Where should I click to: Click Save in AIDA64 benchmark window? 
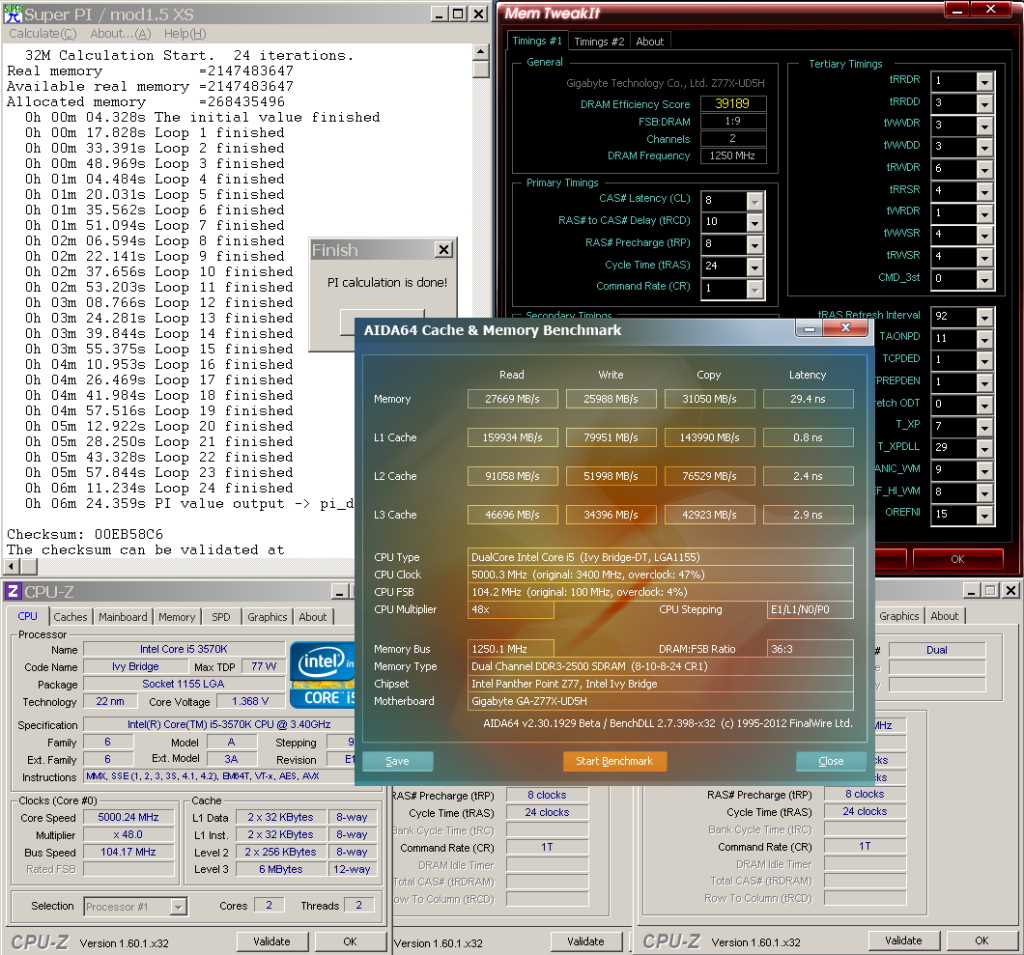tap(397, 761)
